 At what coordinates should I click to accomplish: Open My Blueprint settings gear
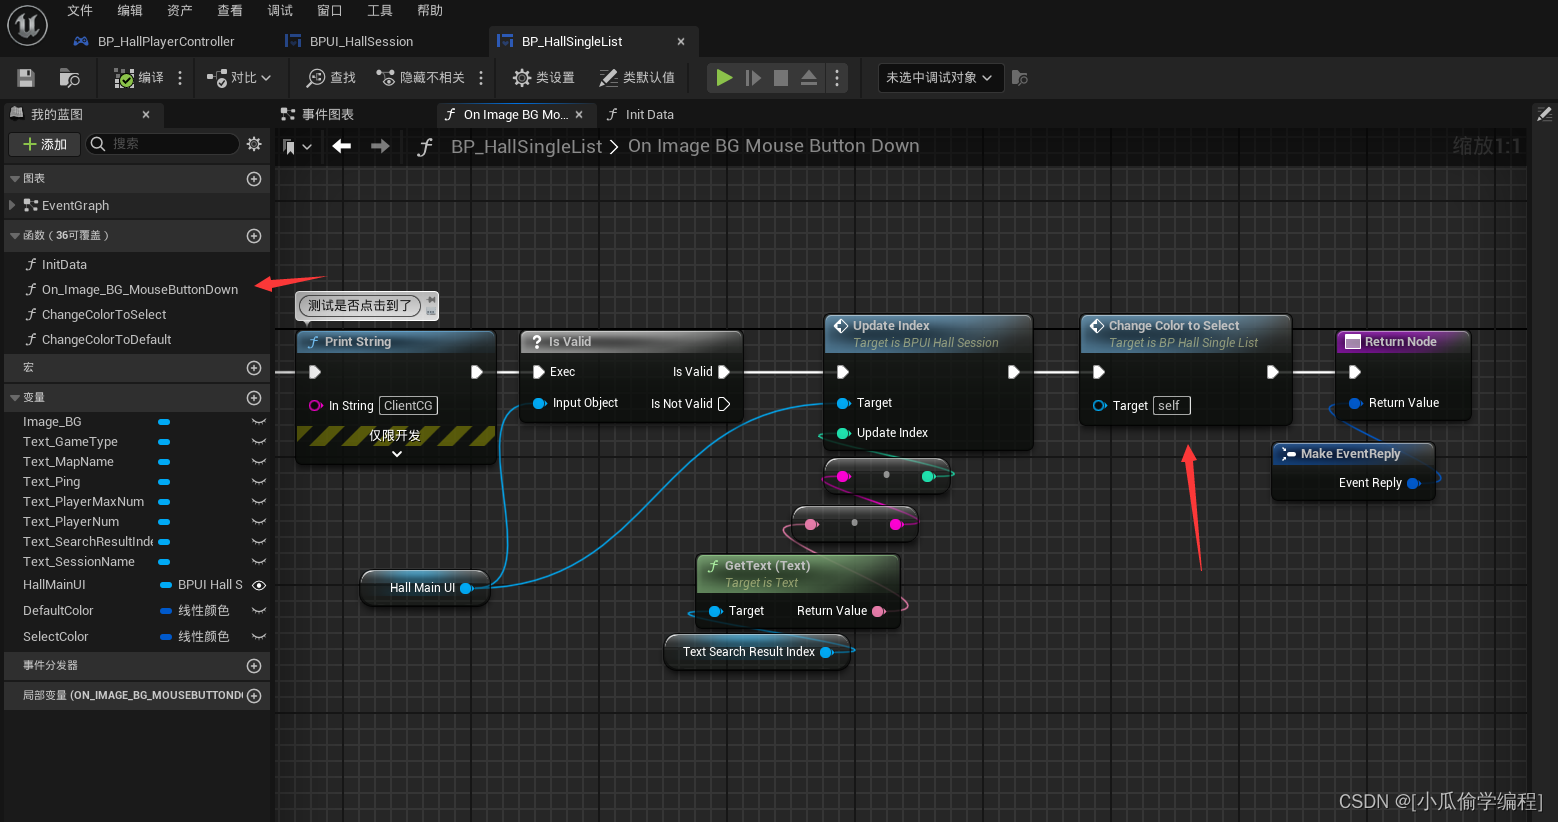(254, 144)
